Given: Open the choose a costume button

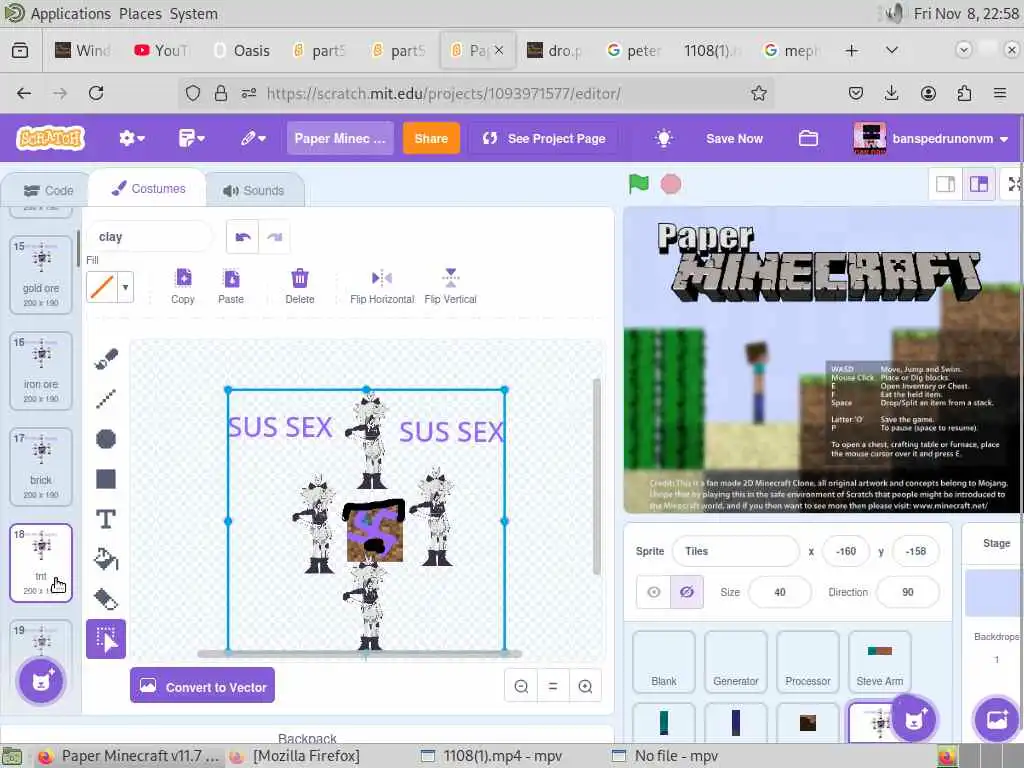Looking at the screenshot, I should coord(41,681).
